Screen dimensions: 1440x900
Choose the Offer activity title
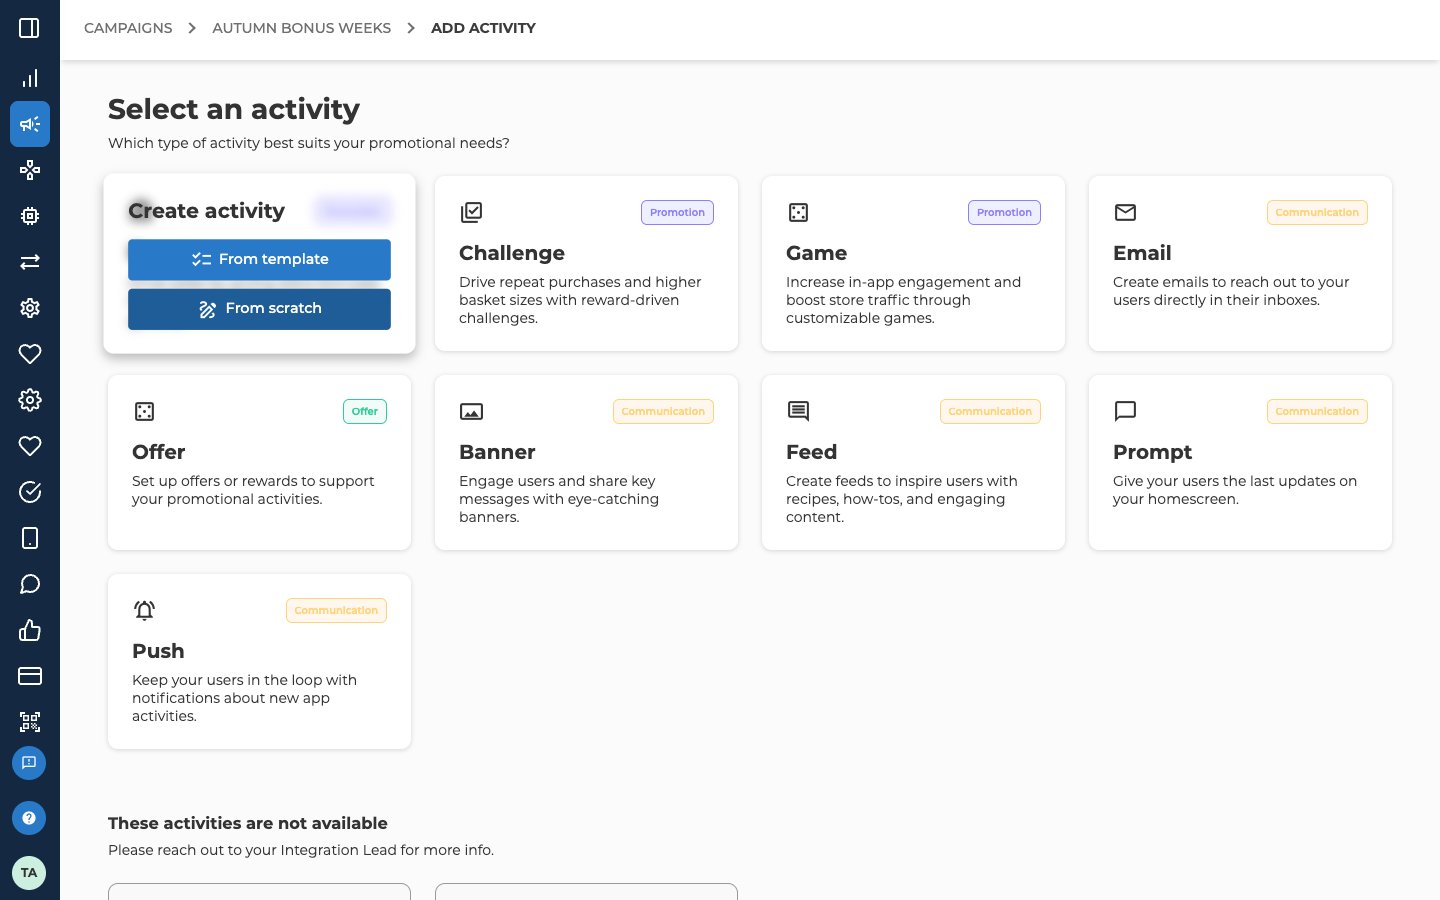[x=159, y=452]
